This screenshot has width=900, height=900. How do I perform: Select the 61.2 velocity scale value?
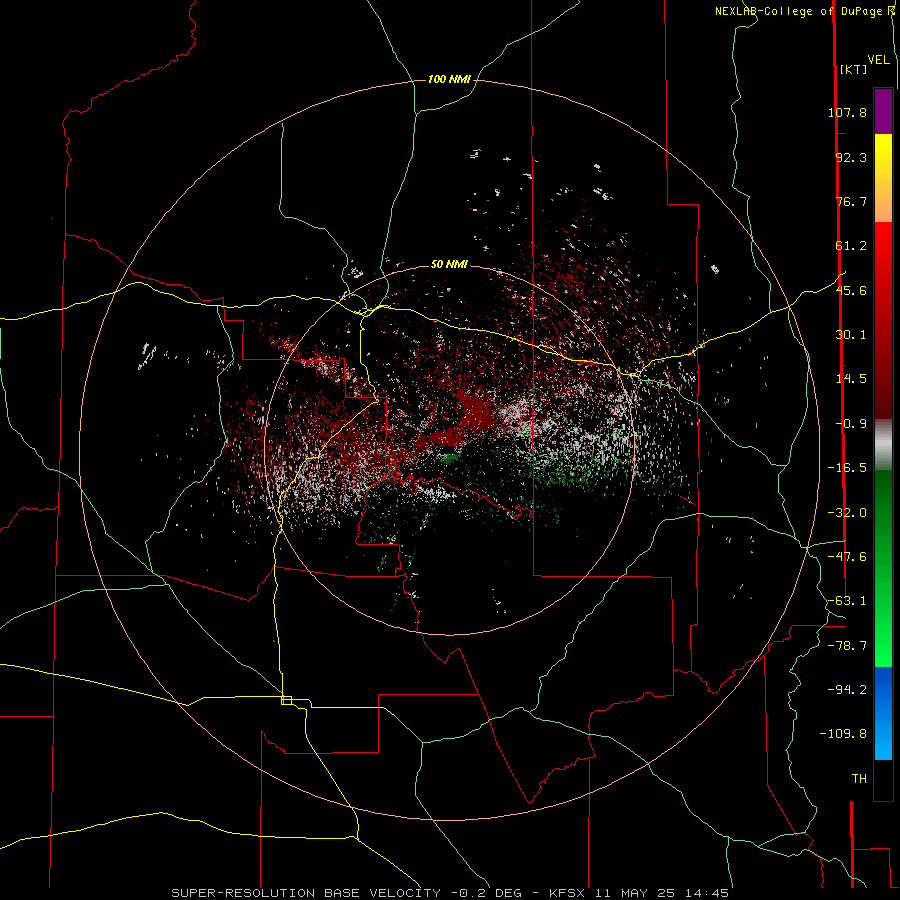[851, 246]
